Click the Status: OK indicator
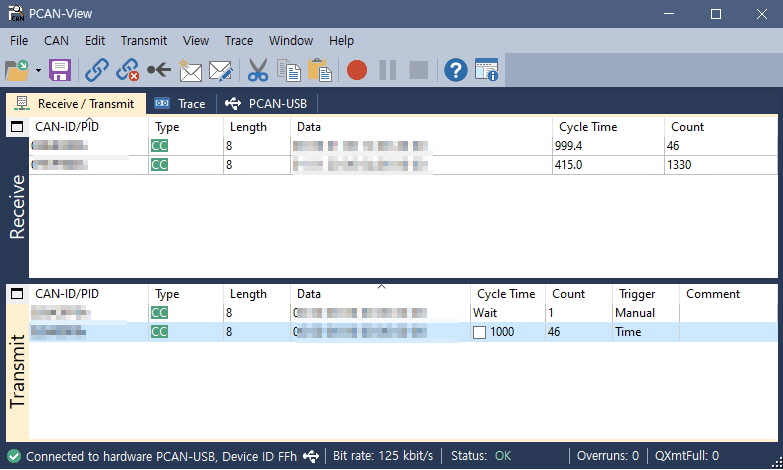 tap(481, 456)
